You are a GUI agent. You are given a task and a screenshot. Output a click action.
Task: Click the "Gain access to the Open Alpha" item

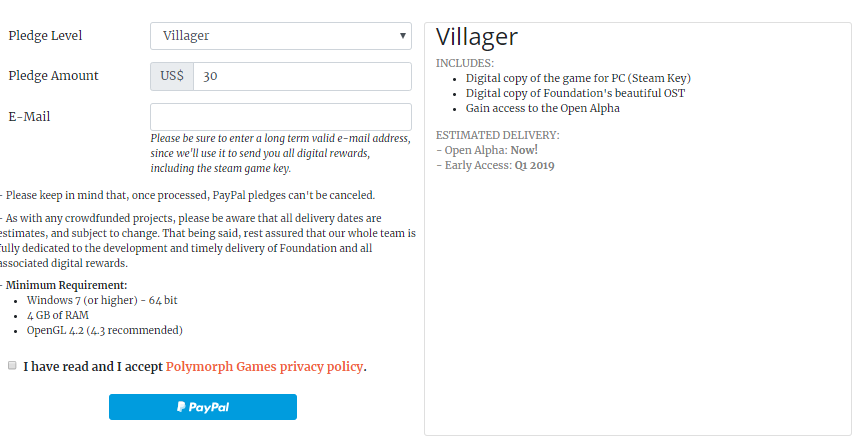click(542, 108)
